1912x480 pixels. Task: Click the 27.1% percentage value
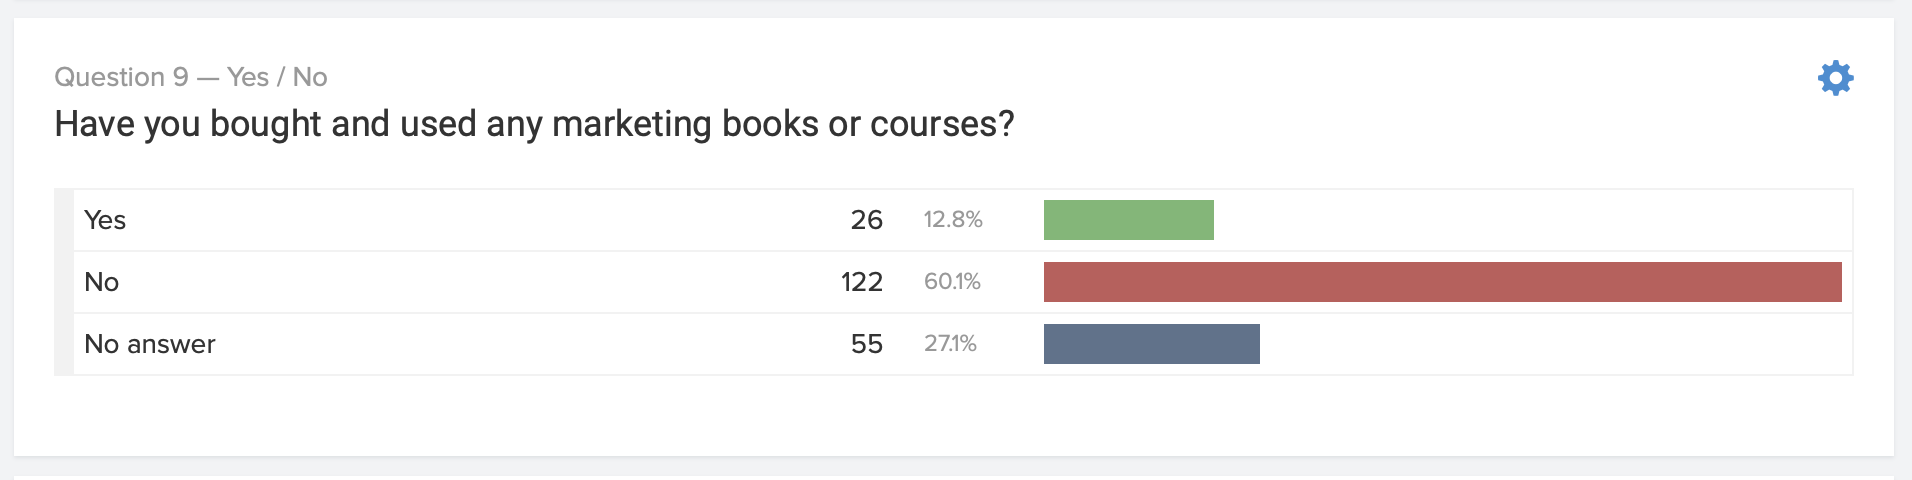pos(950,344)
